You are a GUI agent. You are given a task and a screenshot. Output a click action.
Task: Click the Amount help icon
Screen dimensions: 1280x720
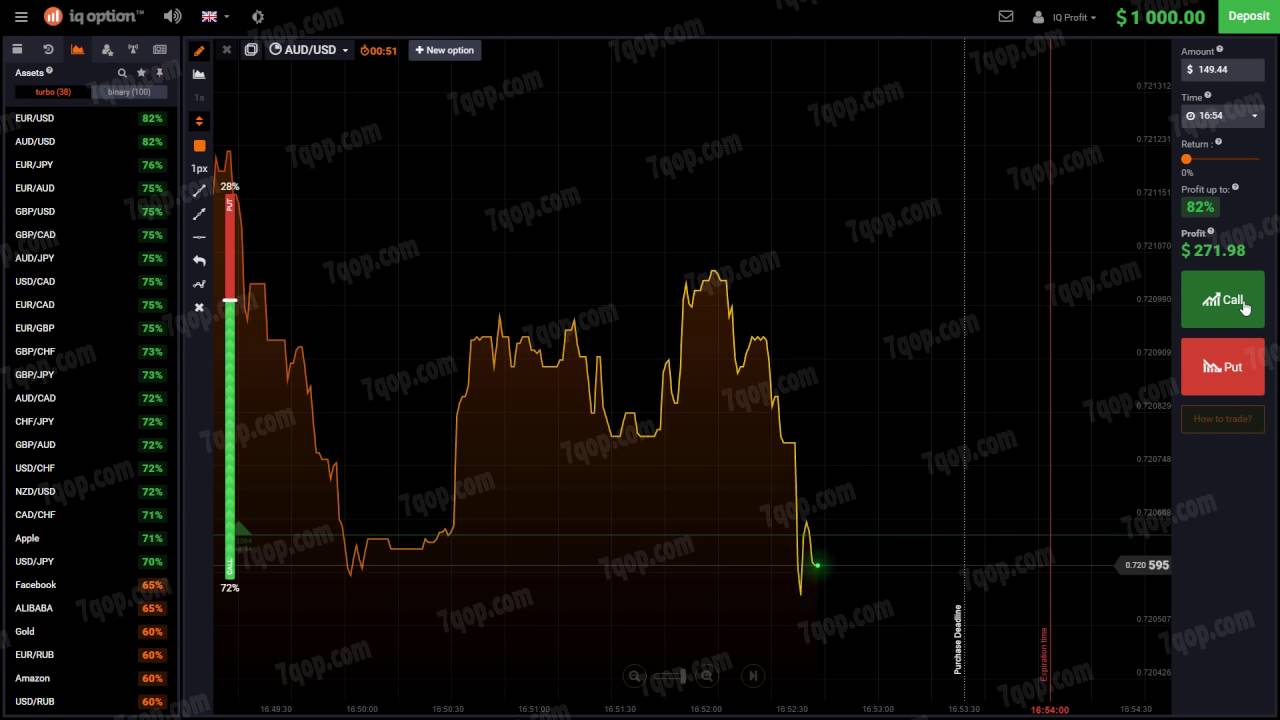[1219, 49]
